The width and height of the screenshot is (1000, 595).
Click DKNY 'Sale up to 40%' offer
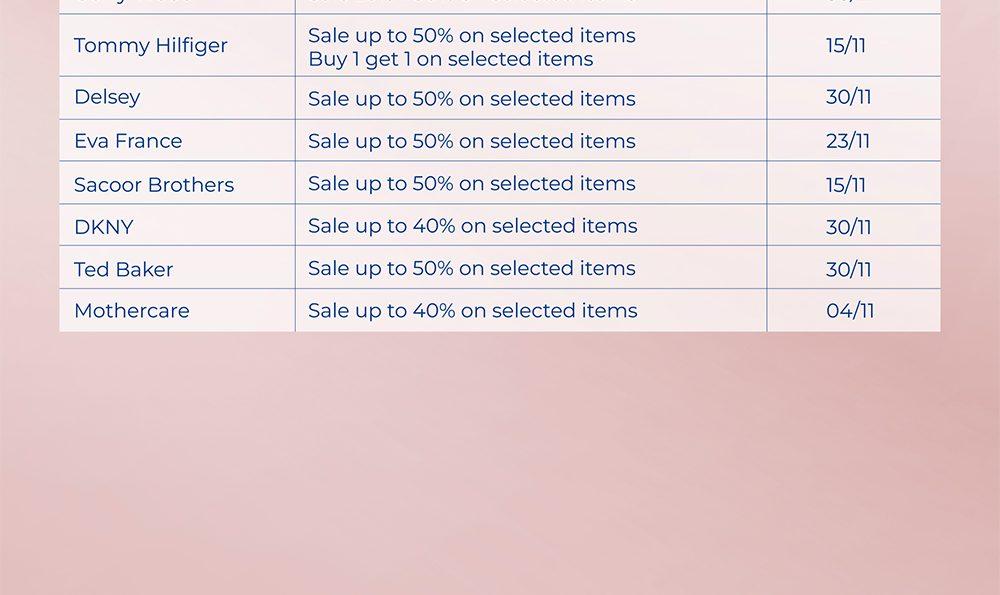pyautogui.click(x=472, y=226)
